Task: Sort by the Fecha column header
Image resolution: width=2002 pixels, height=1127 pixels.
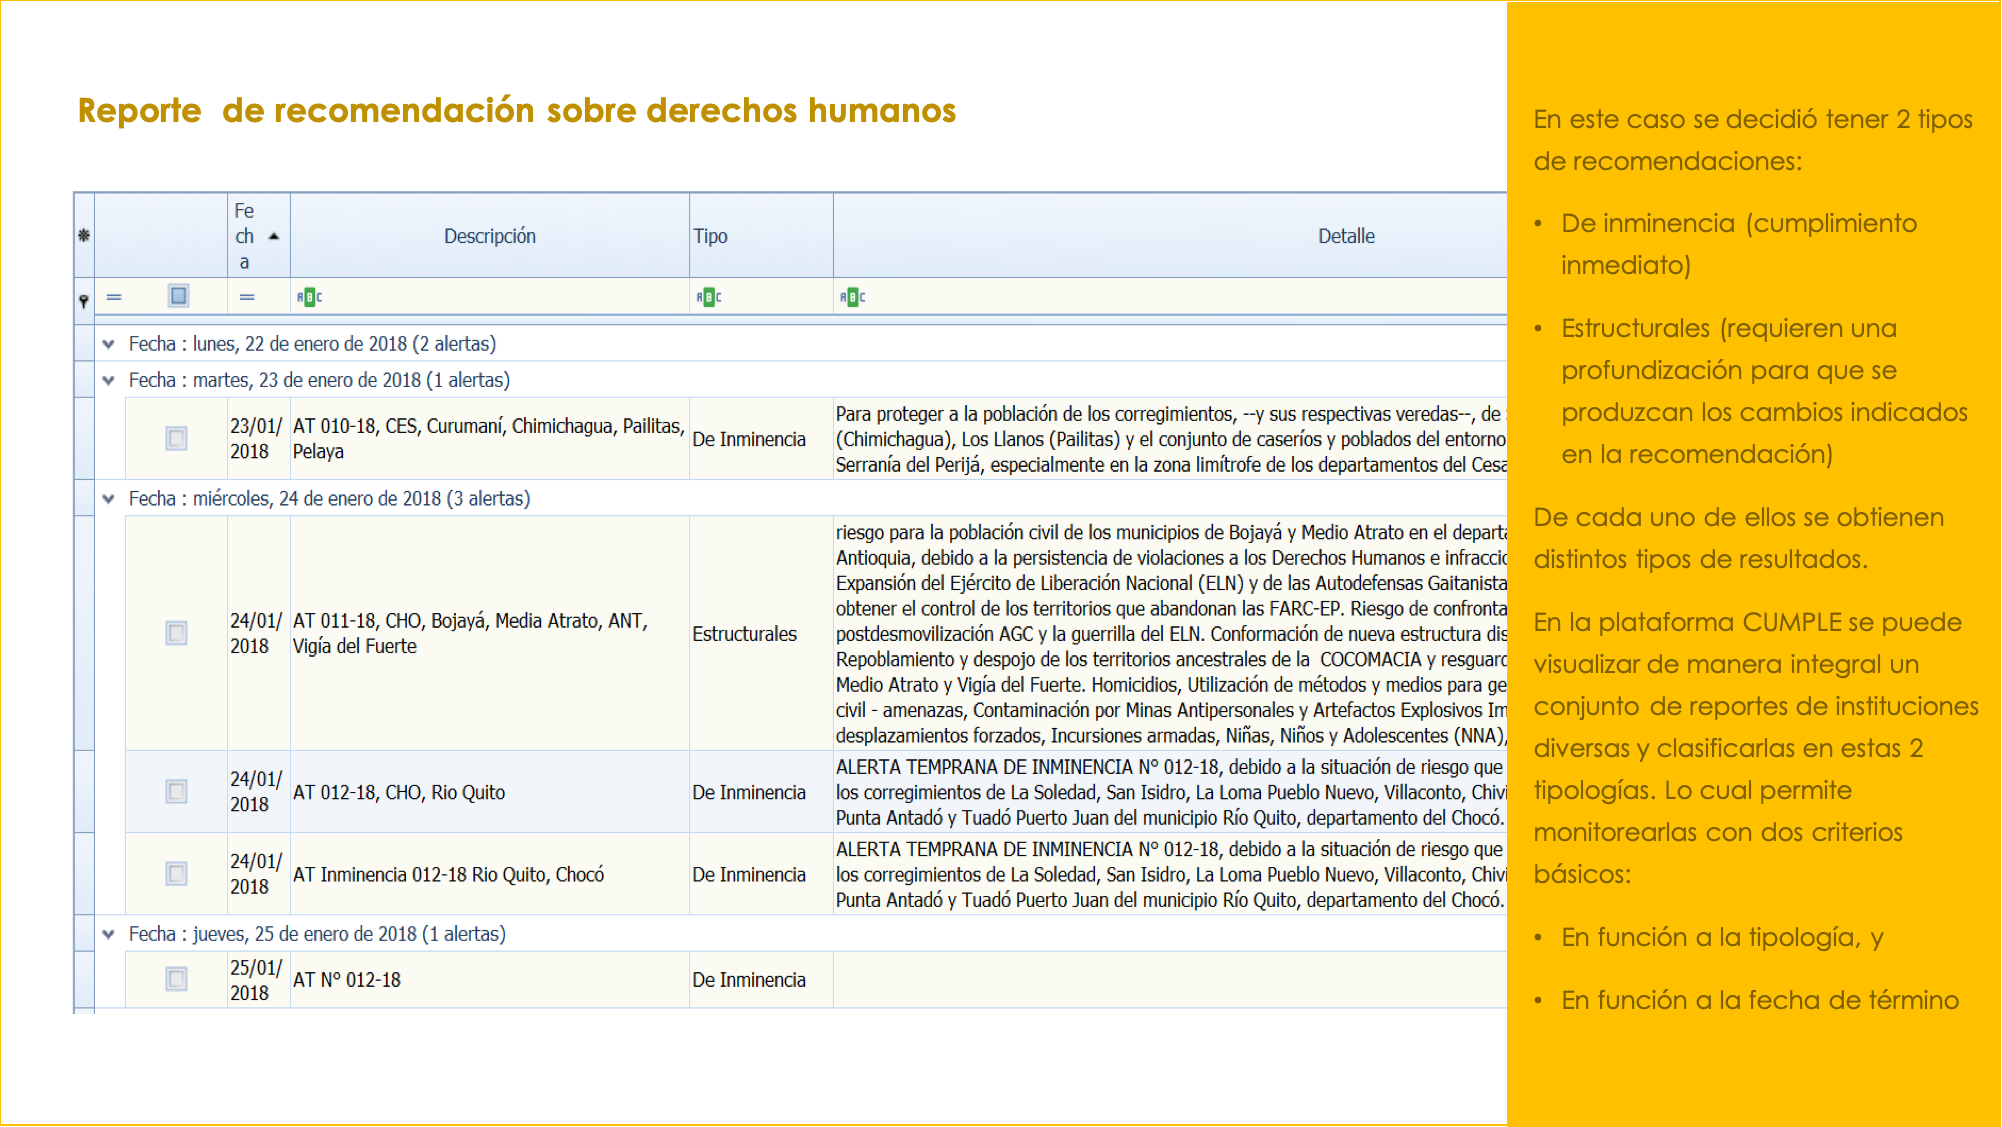Action: click(259, 236)
